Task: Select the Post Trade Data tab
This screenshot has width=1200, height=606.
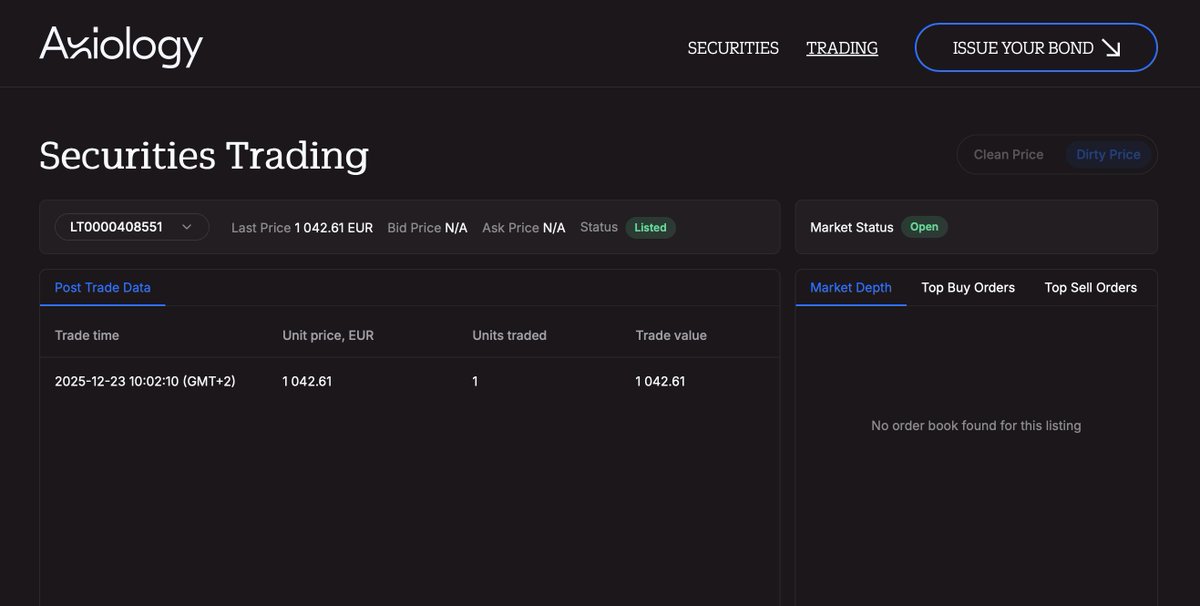Action: (103, 287)
